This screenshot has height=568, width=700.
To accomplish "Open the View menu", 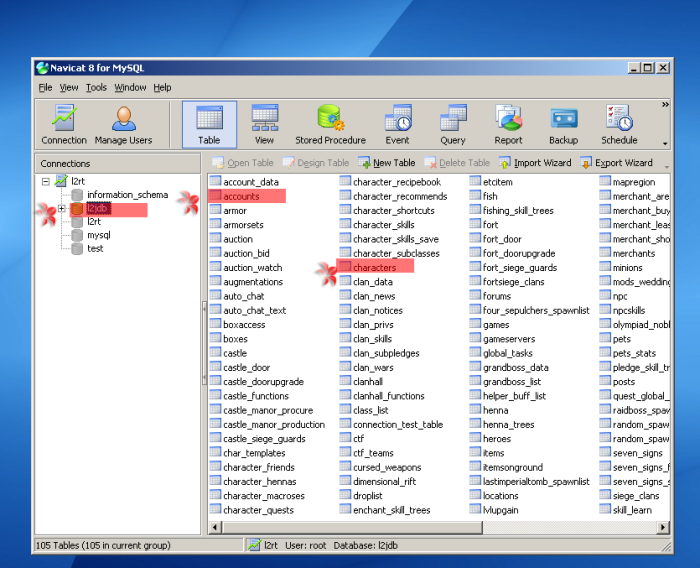I will (x=69, y=88).
